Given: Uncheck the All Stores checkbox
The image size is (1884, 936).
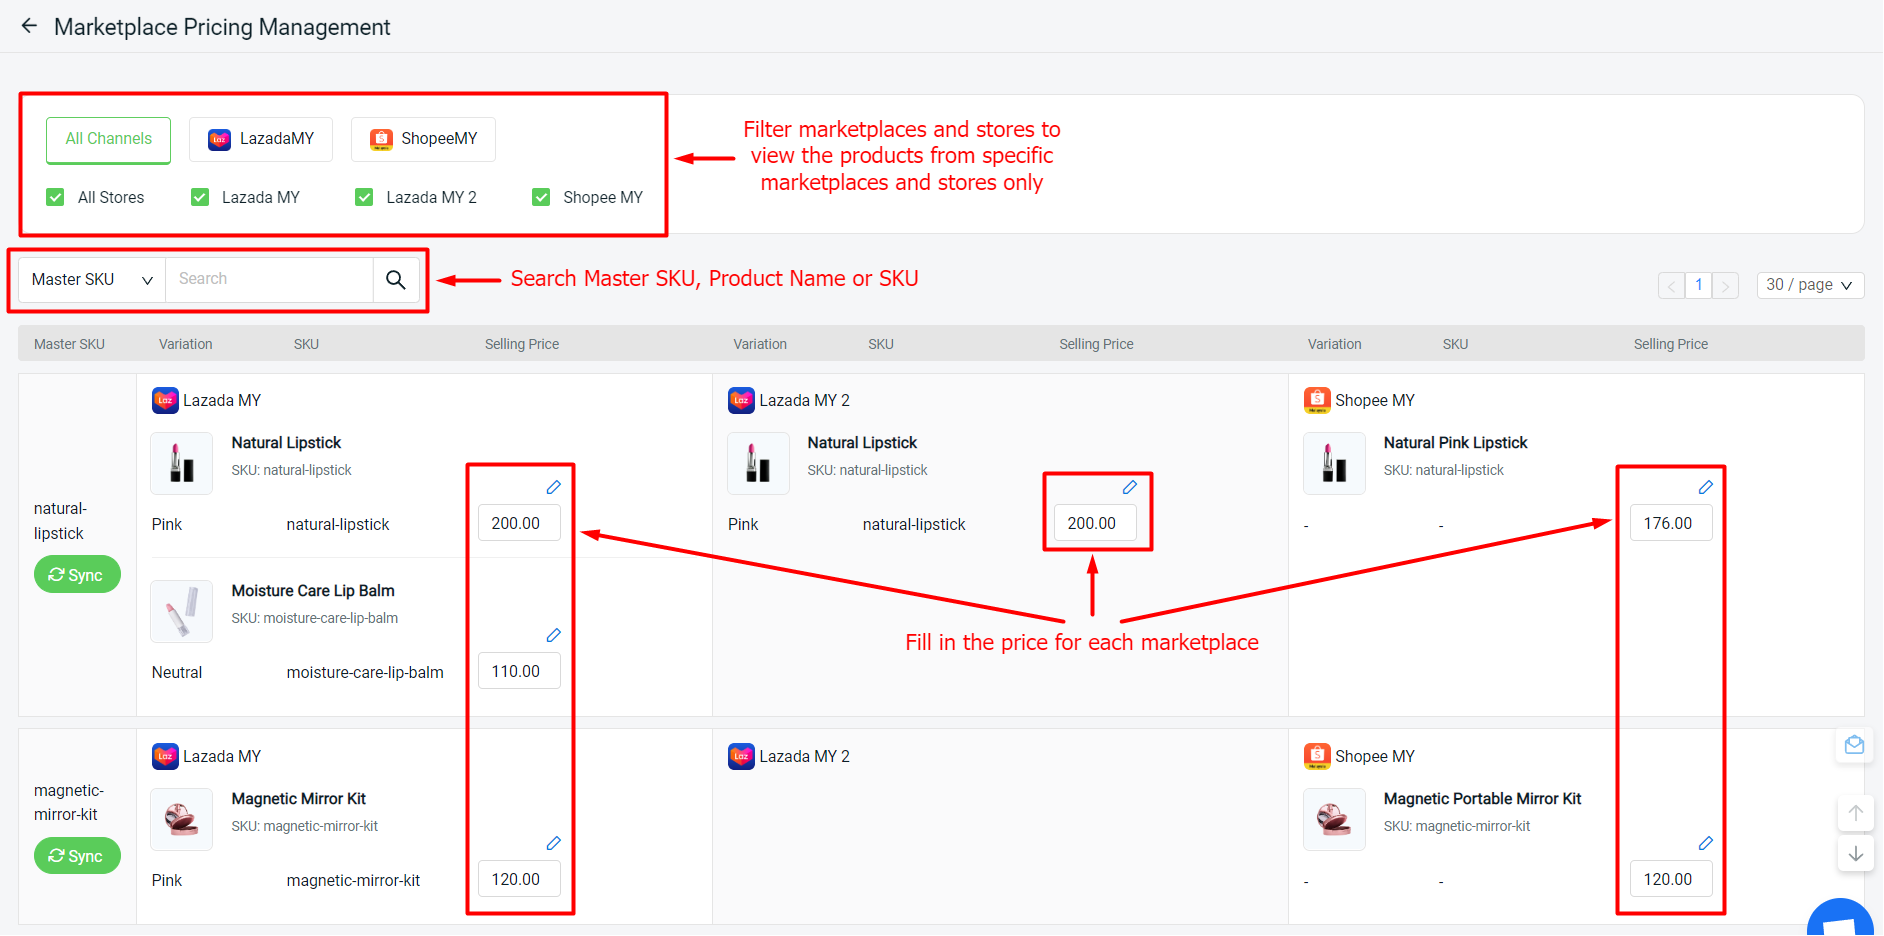Looking at the screenshot, I should (x=55, y=197).
